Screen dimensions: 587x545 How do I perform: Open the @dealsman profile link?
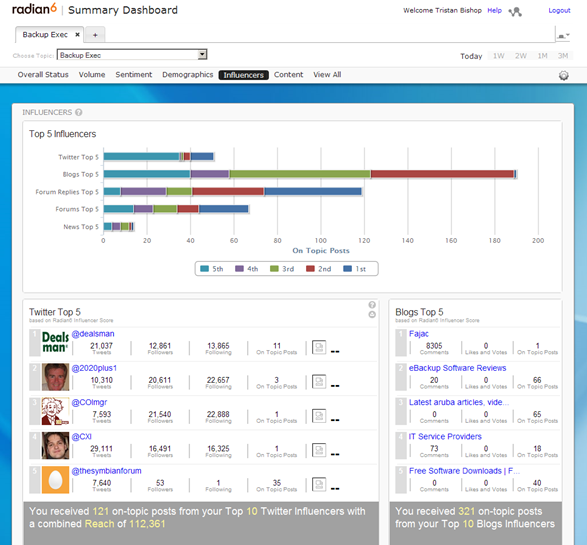pos(93,334)
